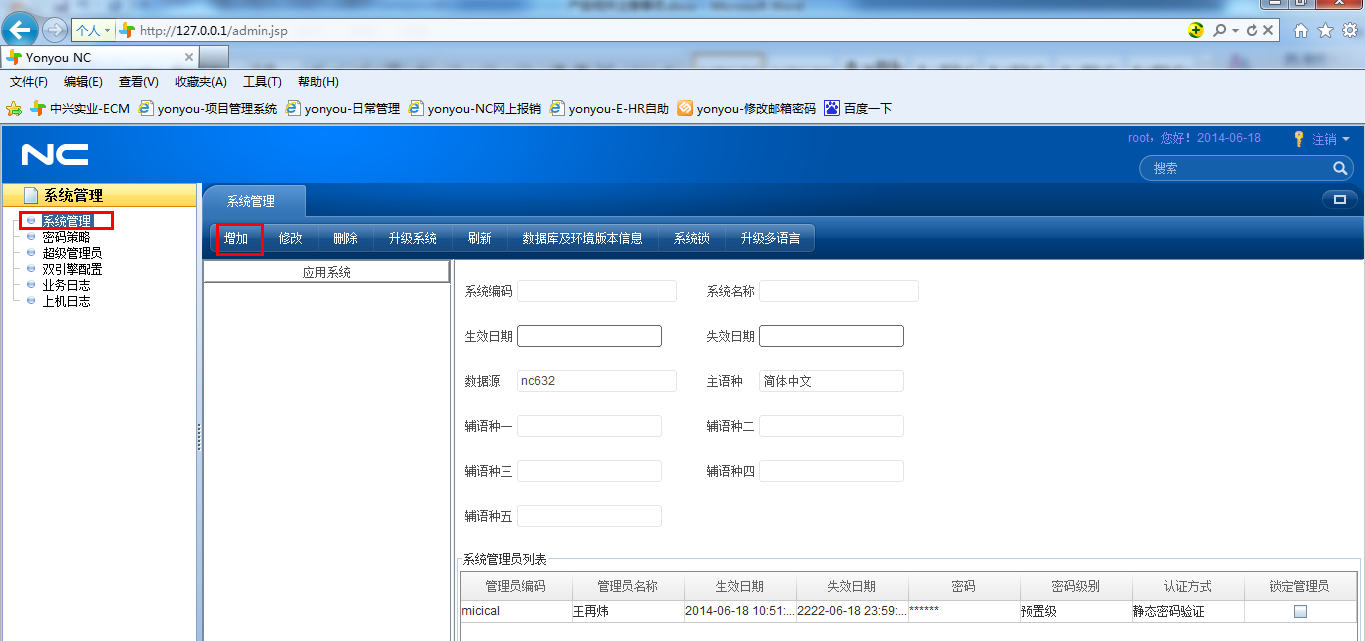Screen dimensions: 1365x641
Task: Click the refresh icon in address bar
Action: pyautogui.click(x=1252, y=31)
